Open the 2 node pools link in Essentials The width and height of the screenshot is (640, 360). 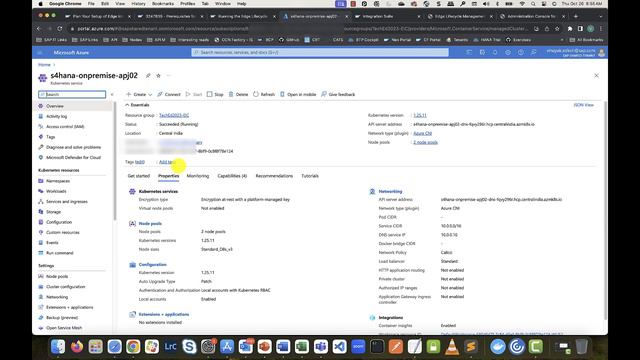point(425,142)
